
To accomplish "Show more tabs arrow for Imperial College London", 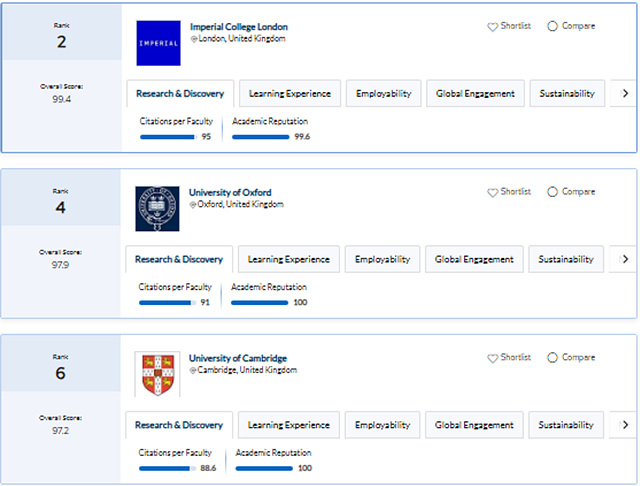I will click(x=624, y=93).
